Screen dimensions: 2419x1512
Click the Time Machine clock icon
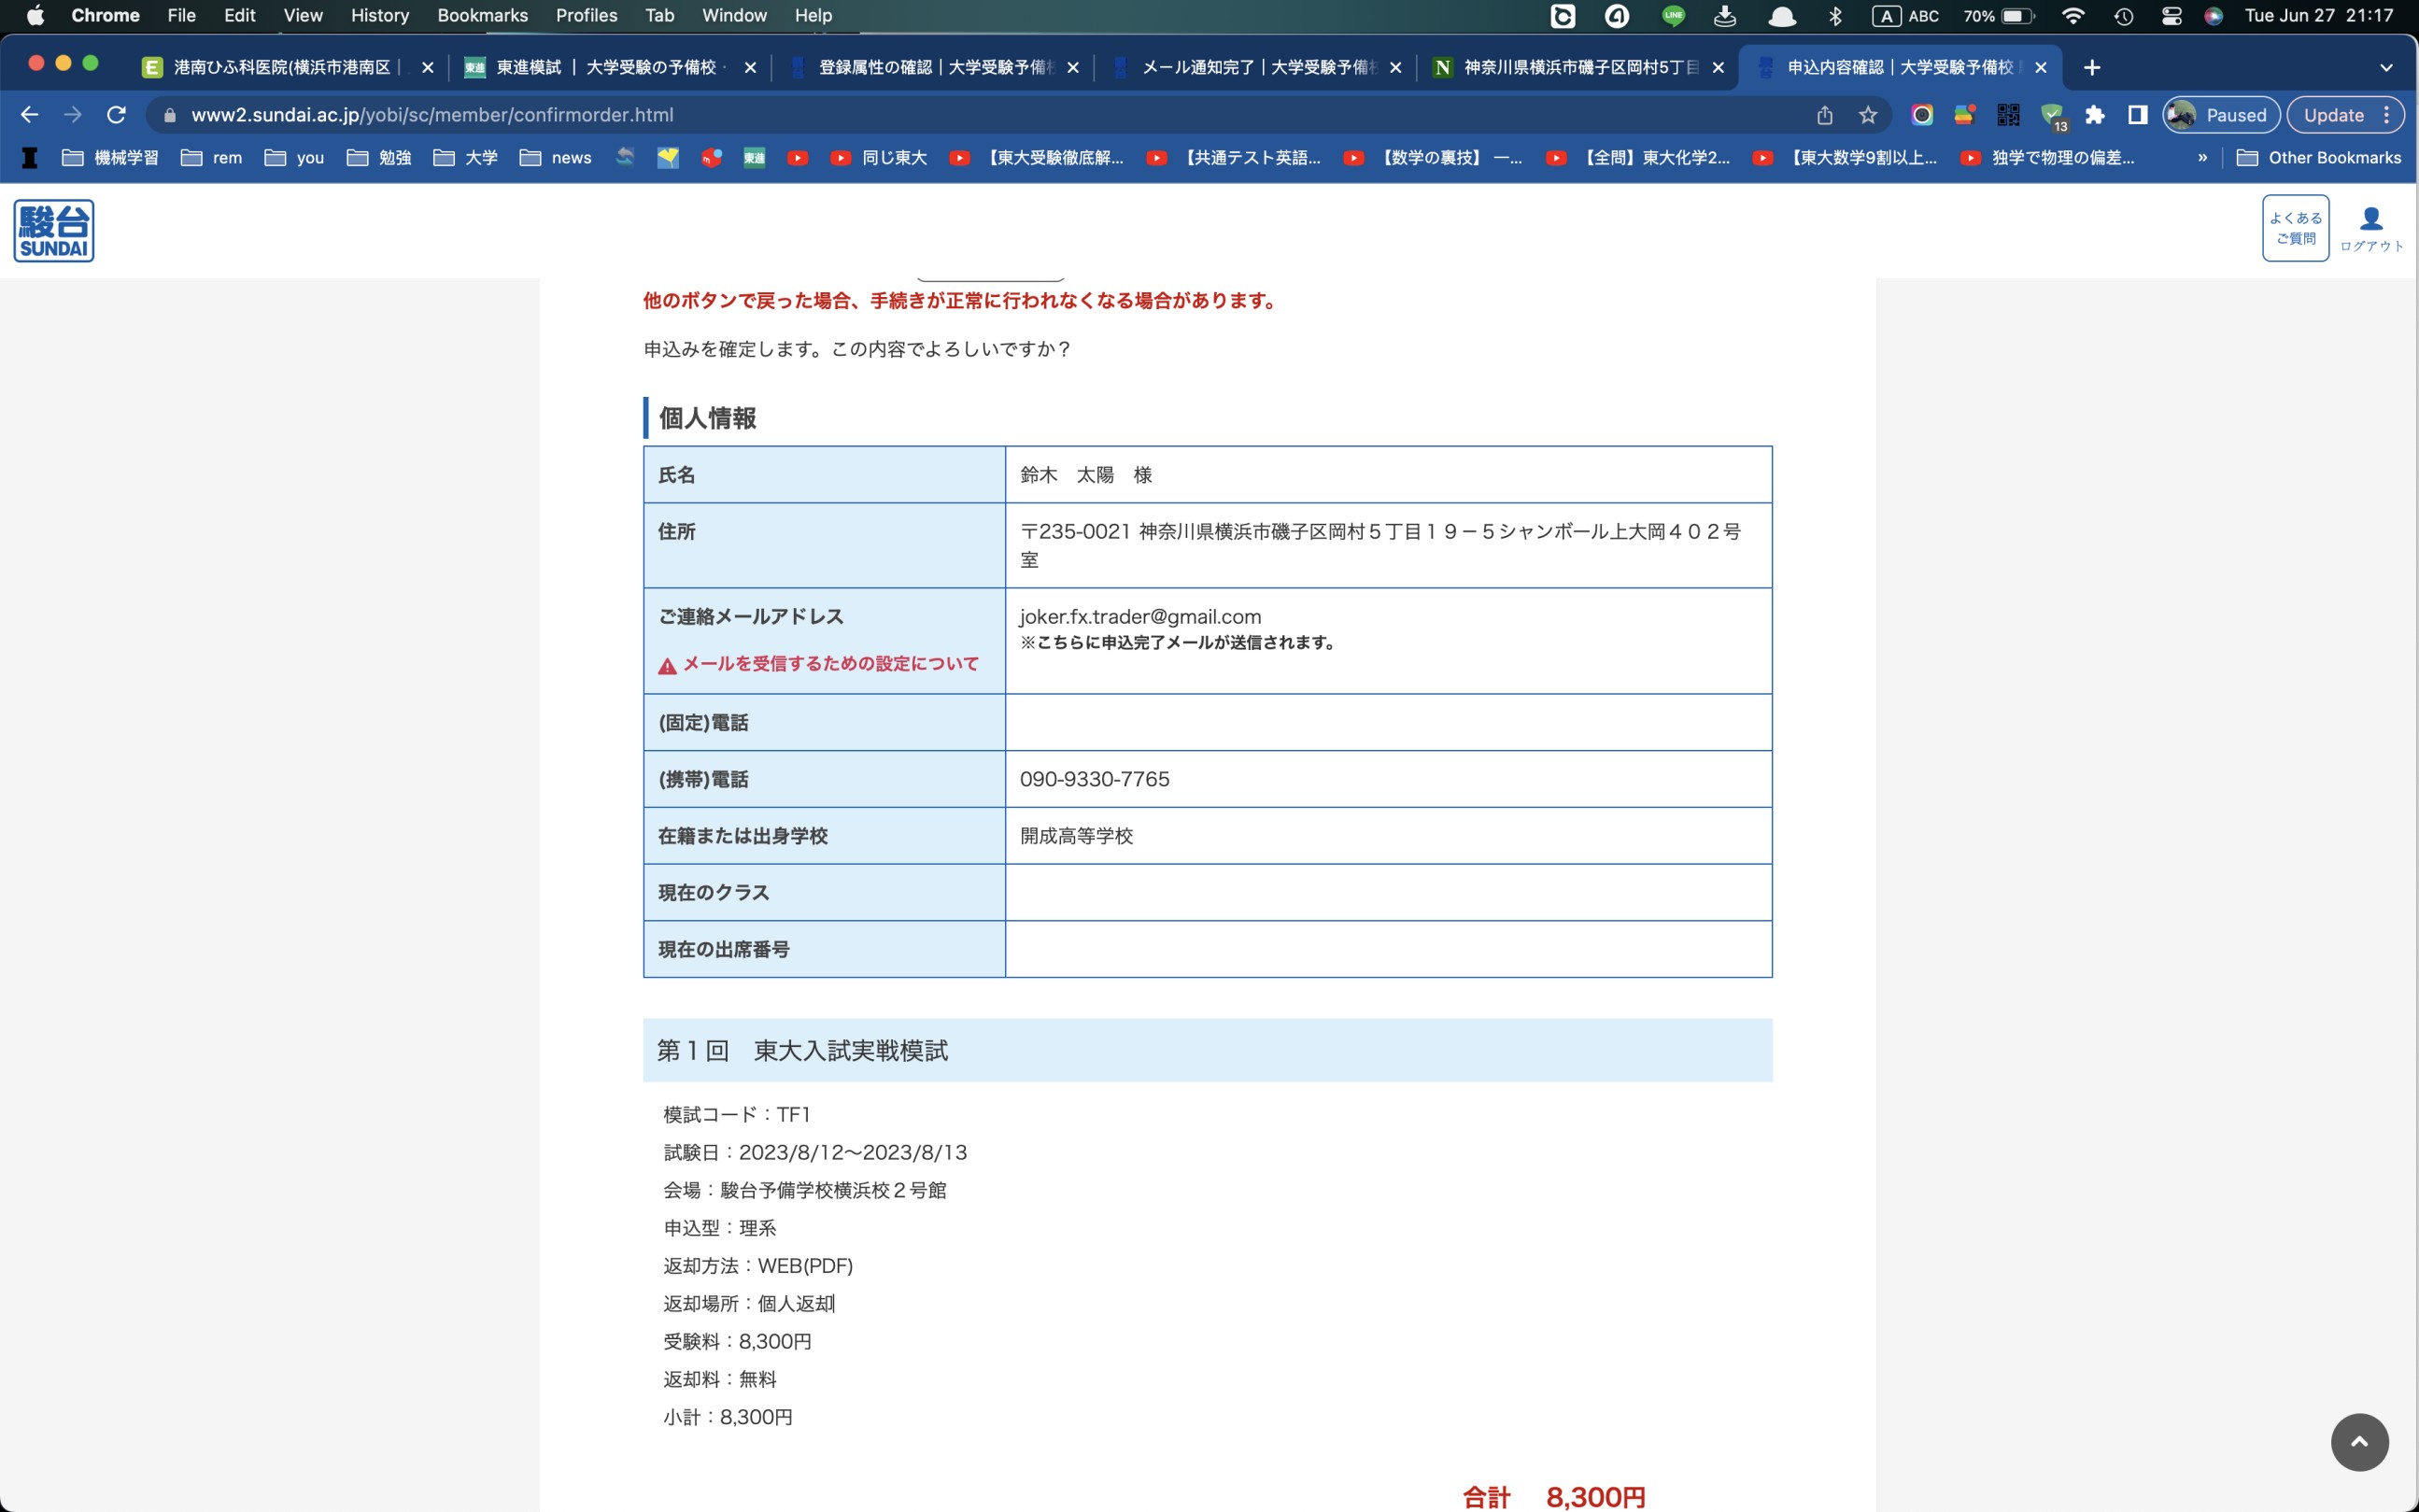point(2123,15)
